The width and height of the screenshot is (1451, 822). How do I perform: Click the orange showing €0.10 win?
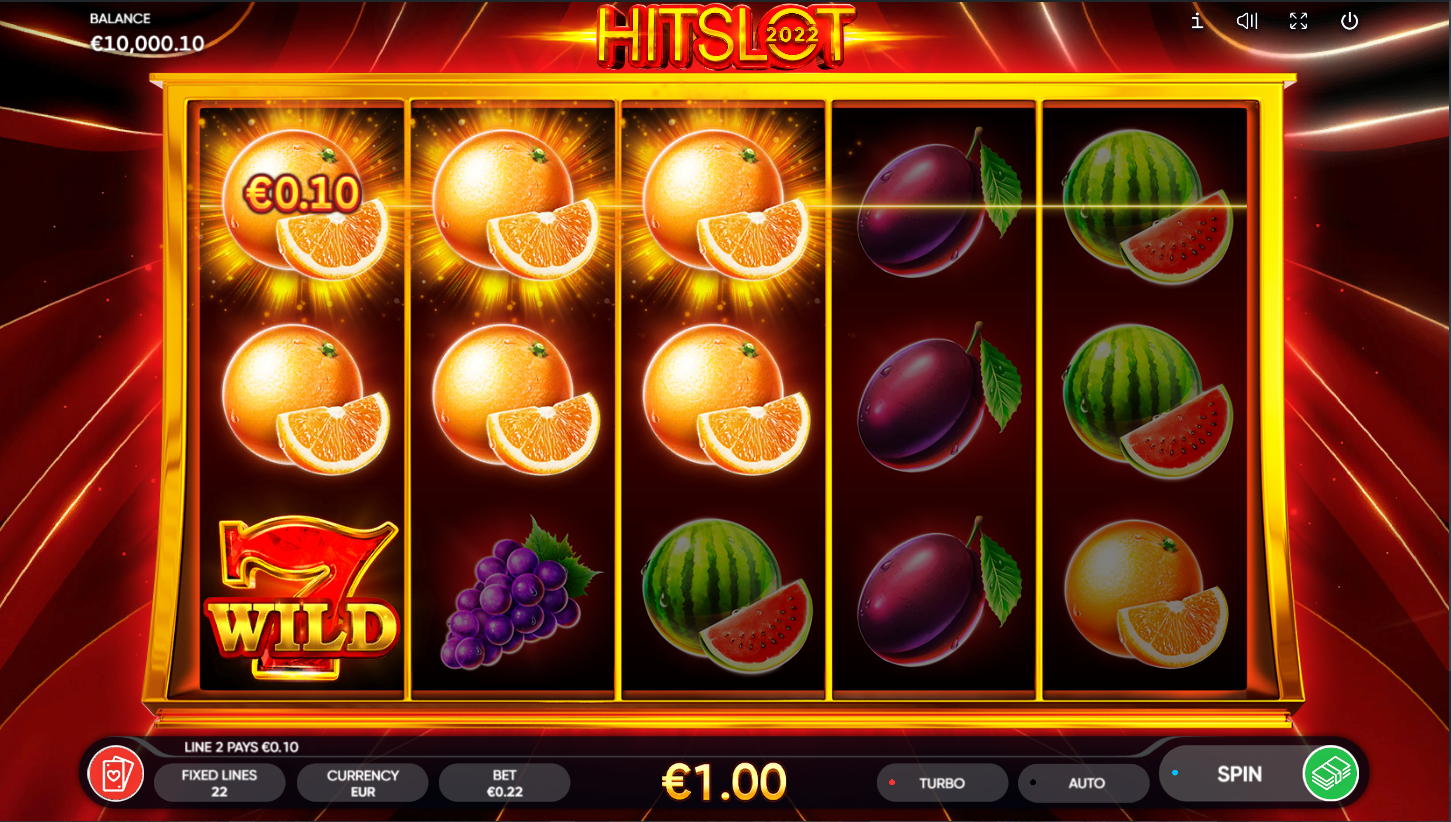[304, 204]
